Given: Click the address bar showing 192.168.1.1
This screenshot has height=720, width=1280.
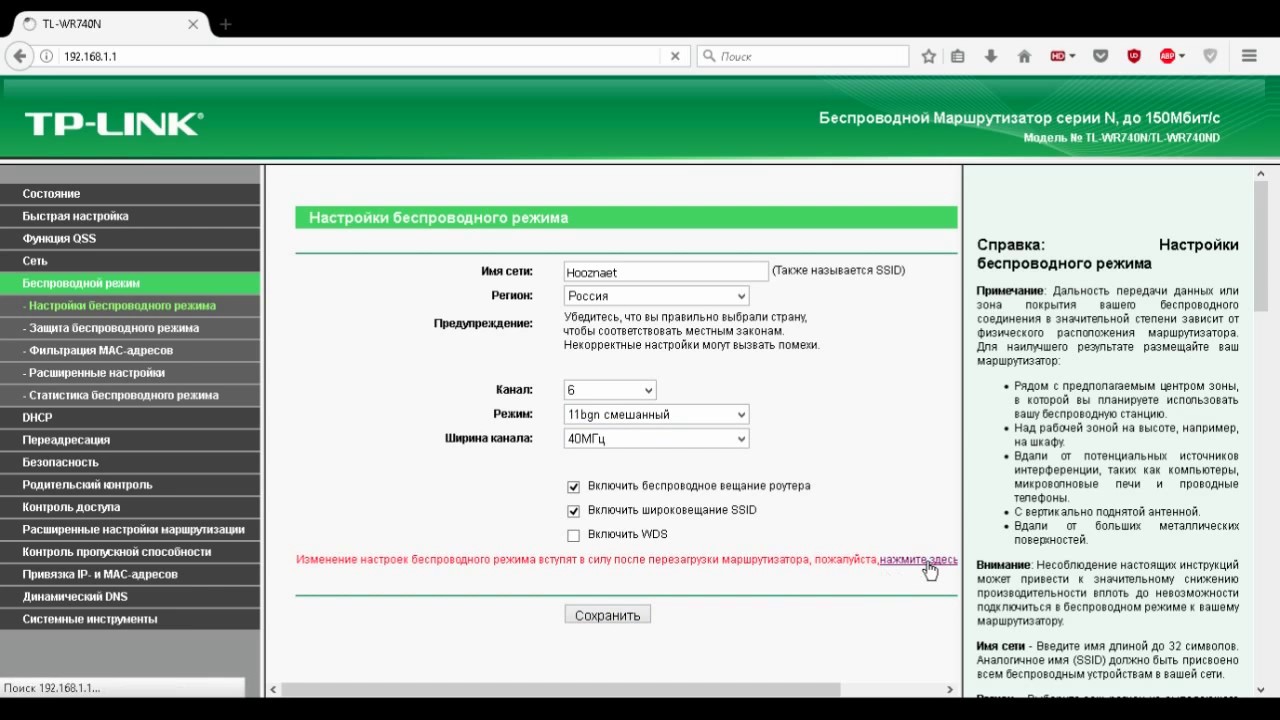Looking at the screenshot, I should (360, 56).
